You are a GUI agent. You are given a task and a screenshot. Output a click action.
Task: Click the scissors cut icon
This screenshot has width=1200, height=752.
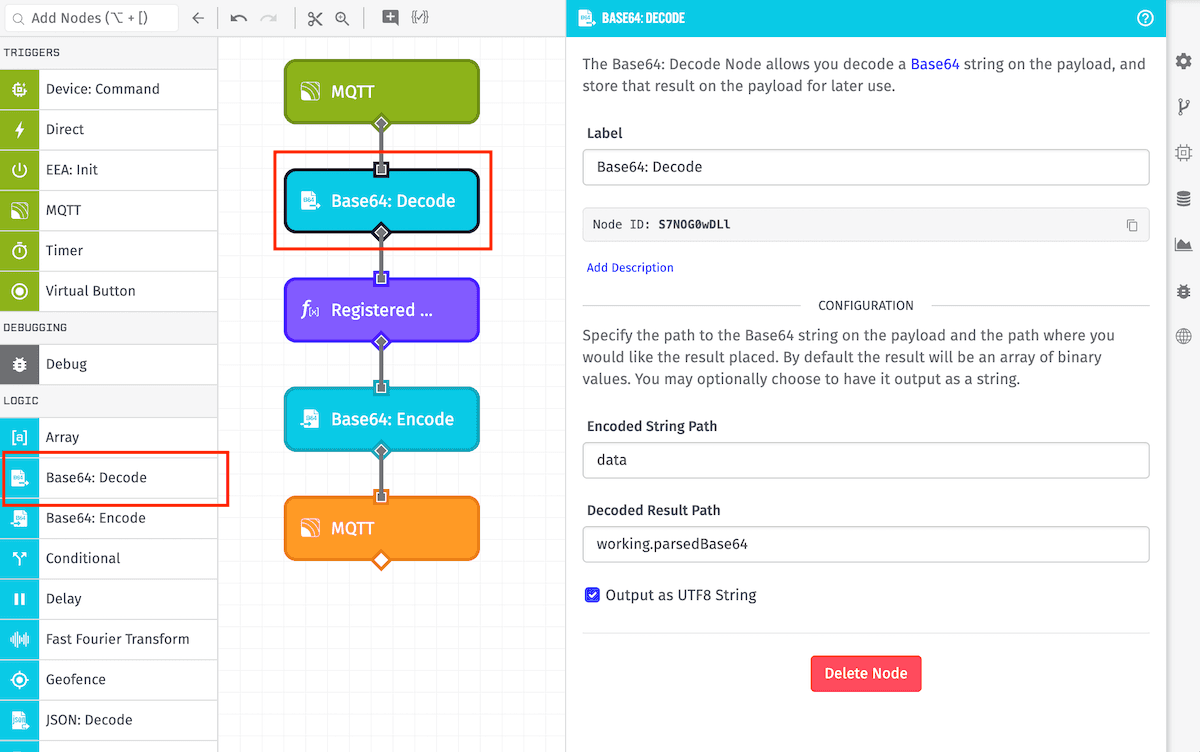315,18
